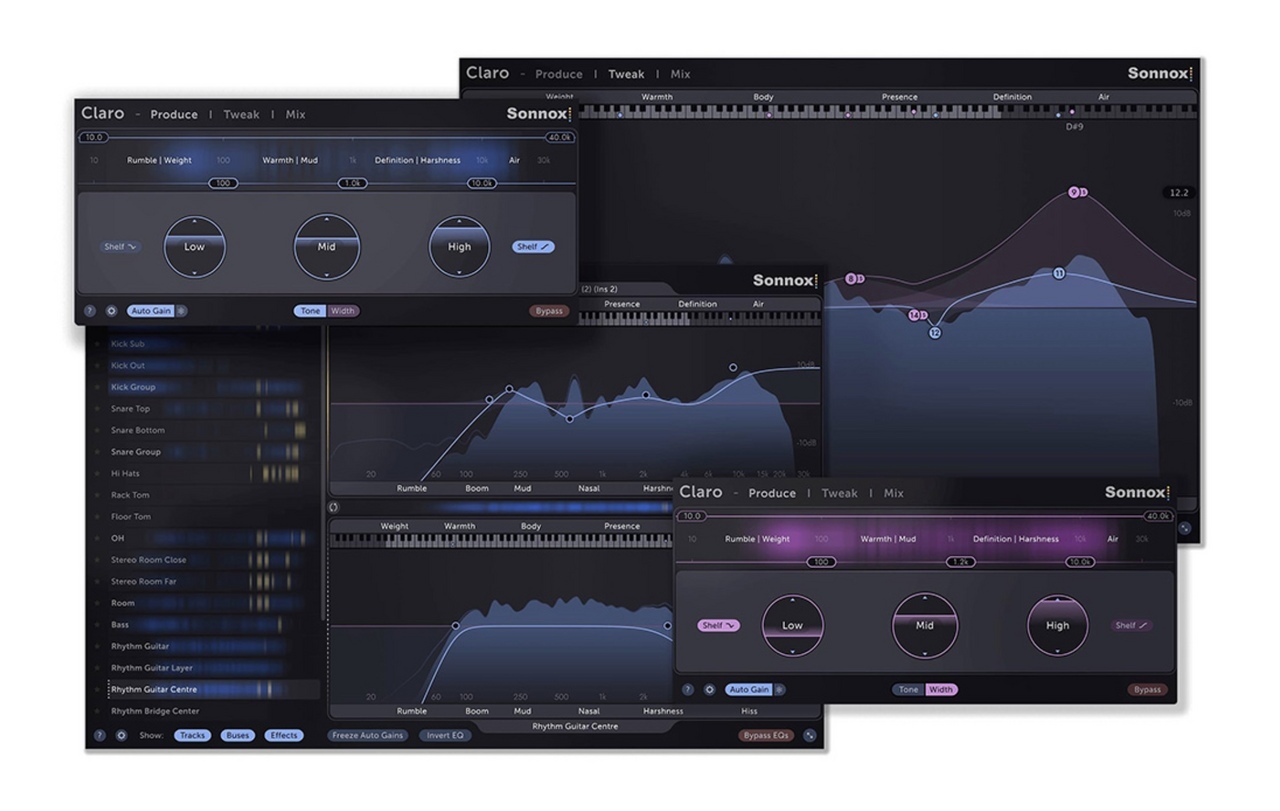Toggle Auto Gain in purple Produce window

click(749, 690)
